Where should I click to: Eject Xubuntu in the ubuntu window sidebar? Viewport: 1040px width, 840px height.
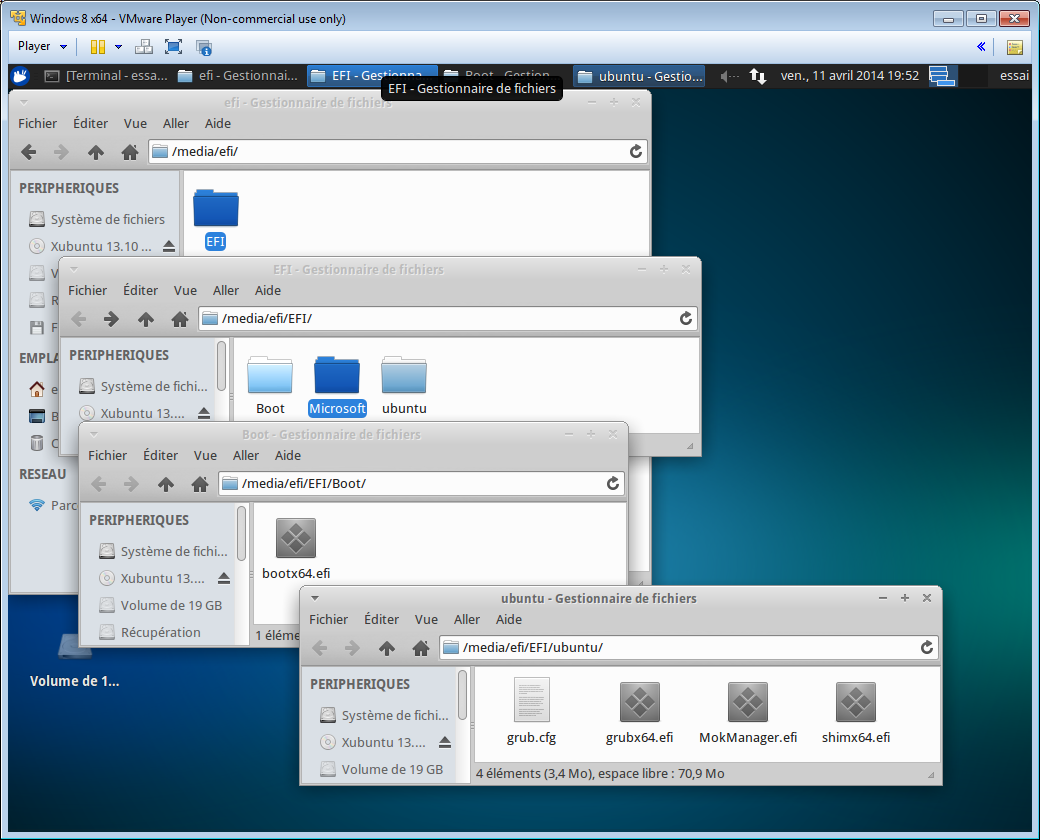pyautogui.click(x=445, y=742)
